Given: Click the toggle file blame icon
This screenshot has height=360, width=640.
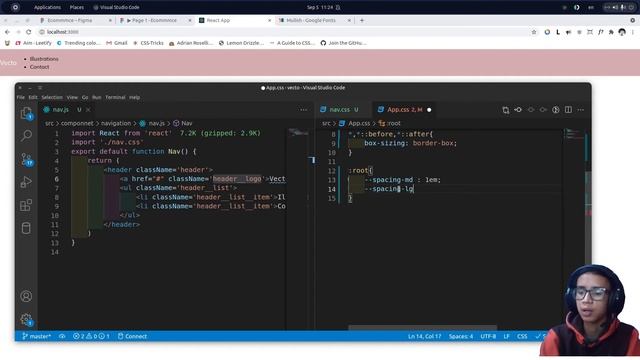Looking at the screenshot, I should (x=556, y=110).
